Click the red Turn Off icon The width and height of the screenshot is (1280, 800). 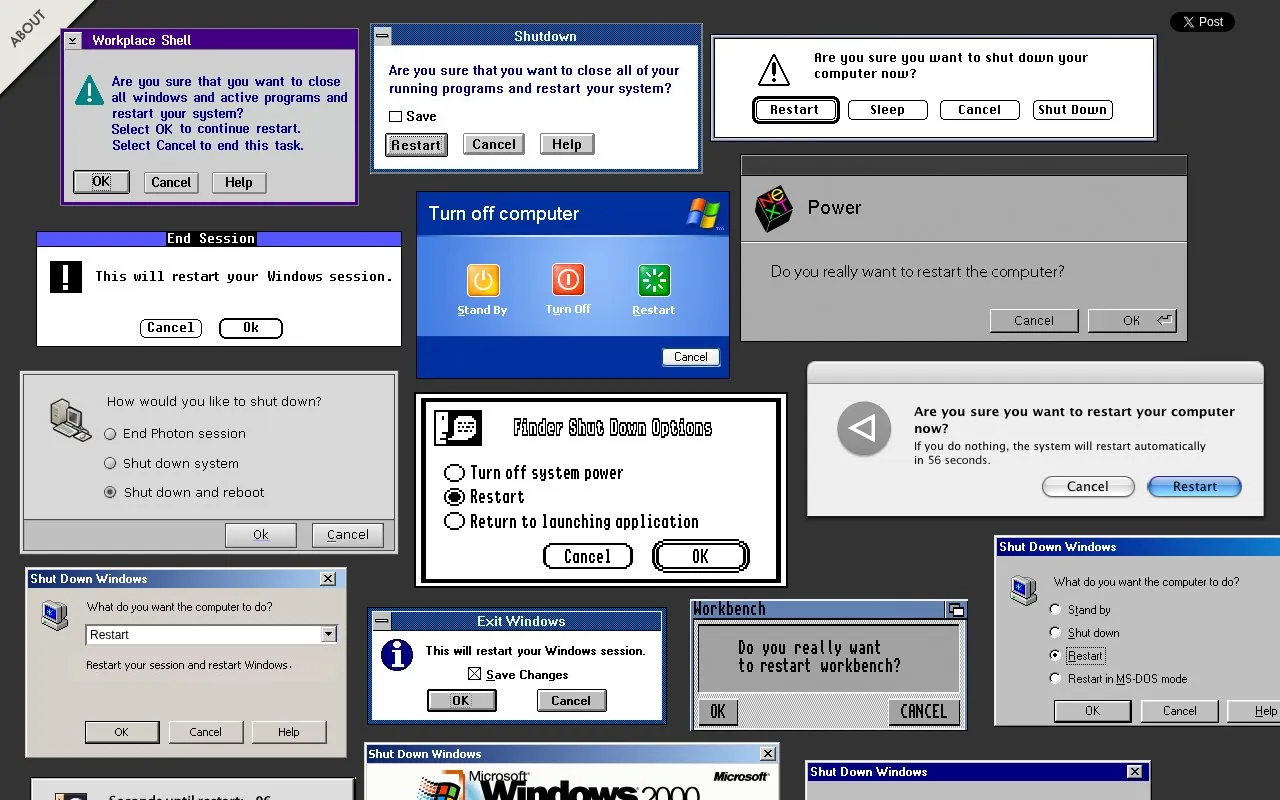point(568,280)
